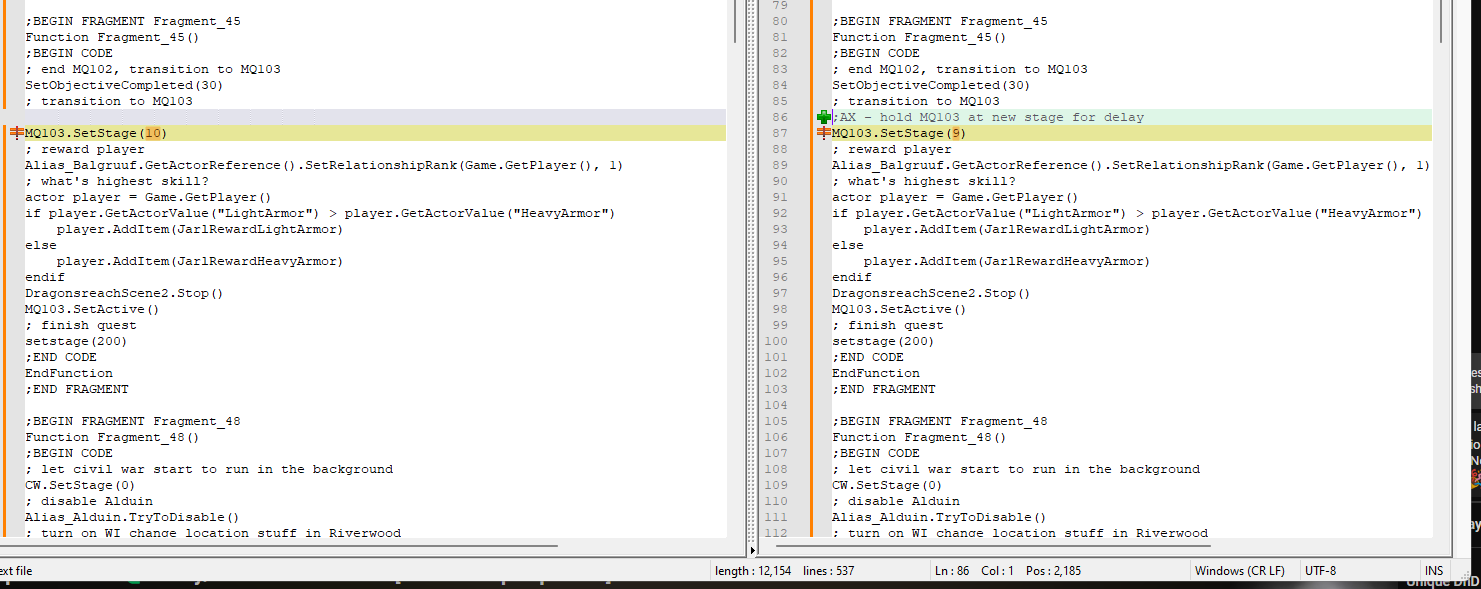This screenshot has width=1481, height=589.
Task: Click the small arrow below the pane splitter
Action: tap(753, 551)
